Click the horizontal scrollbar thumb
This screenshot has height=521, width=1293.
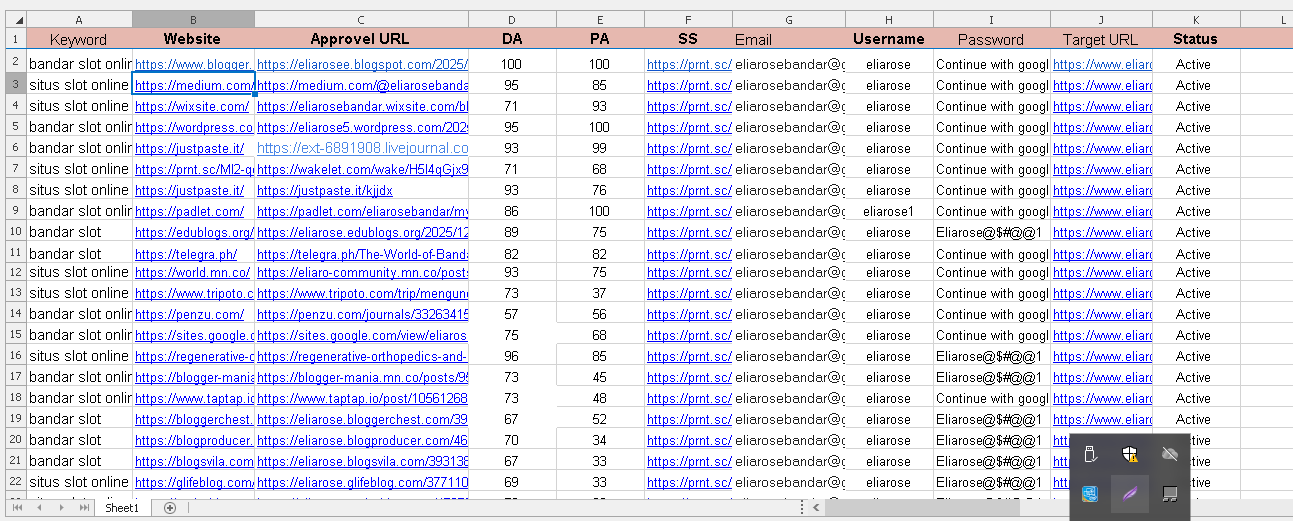tap(922, 508)
